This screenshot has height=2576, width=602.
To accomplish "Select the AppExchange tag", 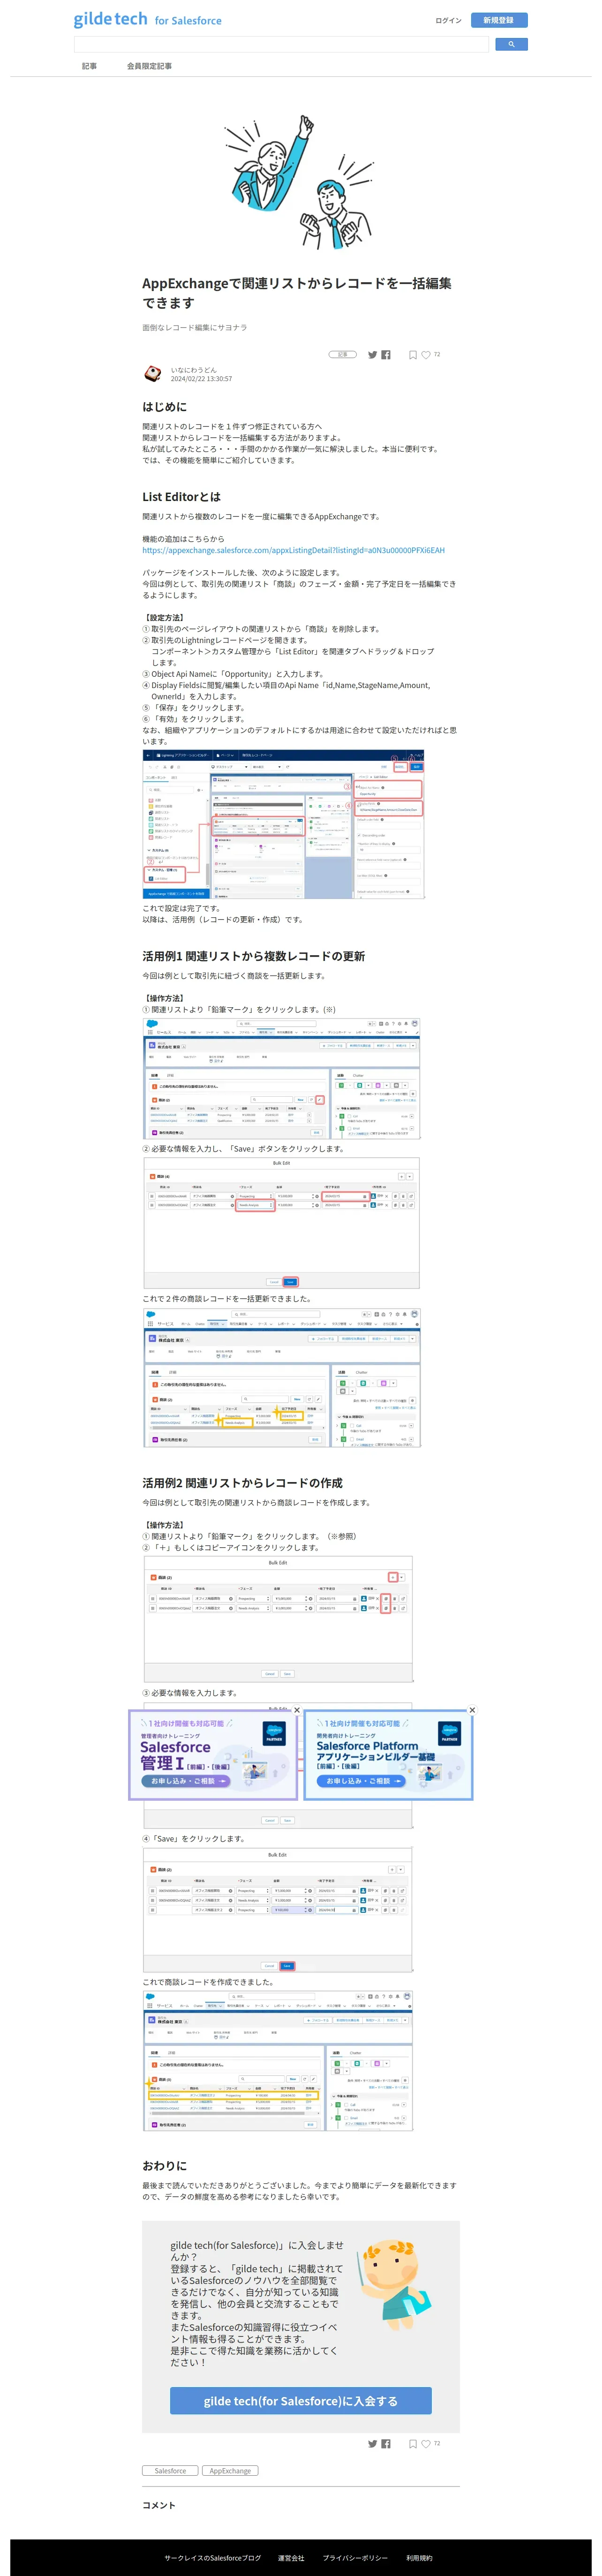I will click(230, 2470).
